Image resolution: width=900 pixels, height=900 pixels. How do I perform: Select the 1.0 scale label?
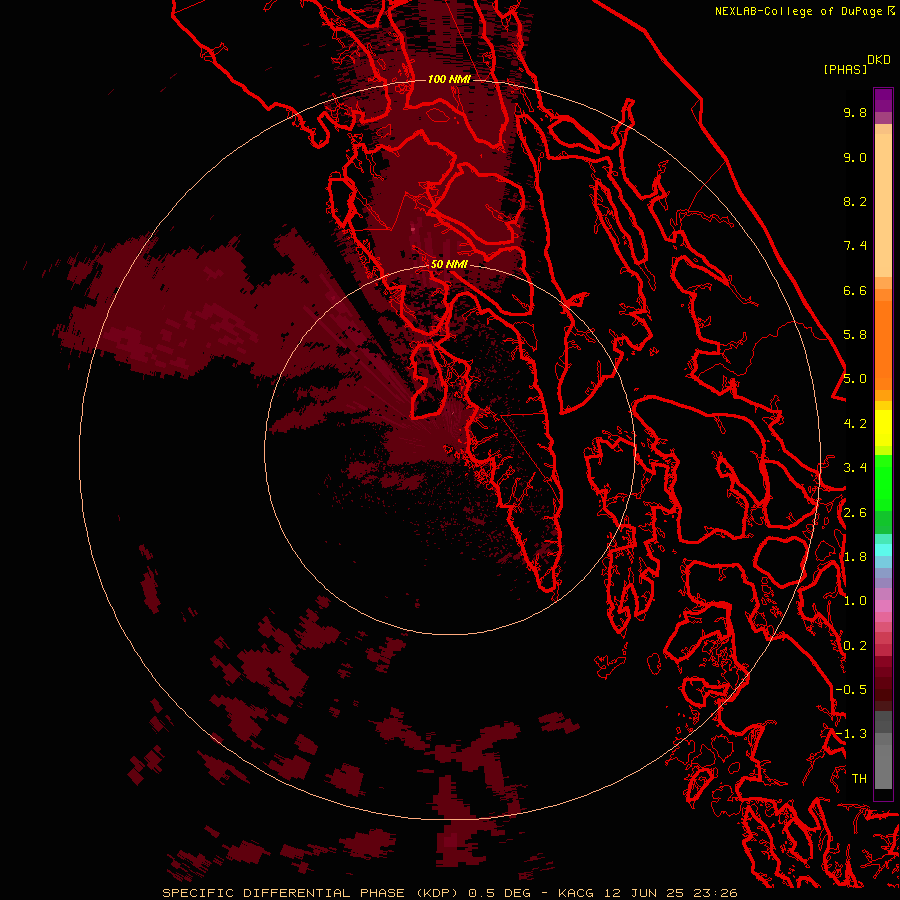(x=855, y=601)
